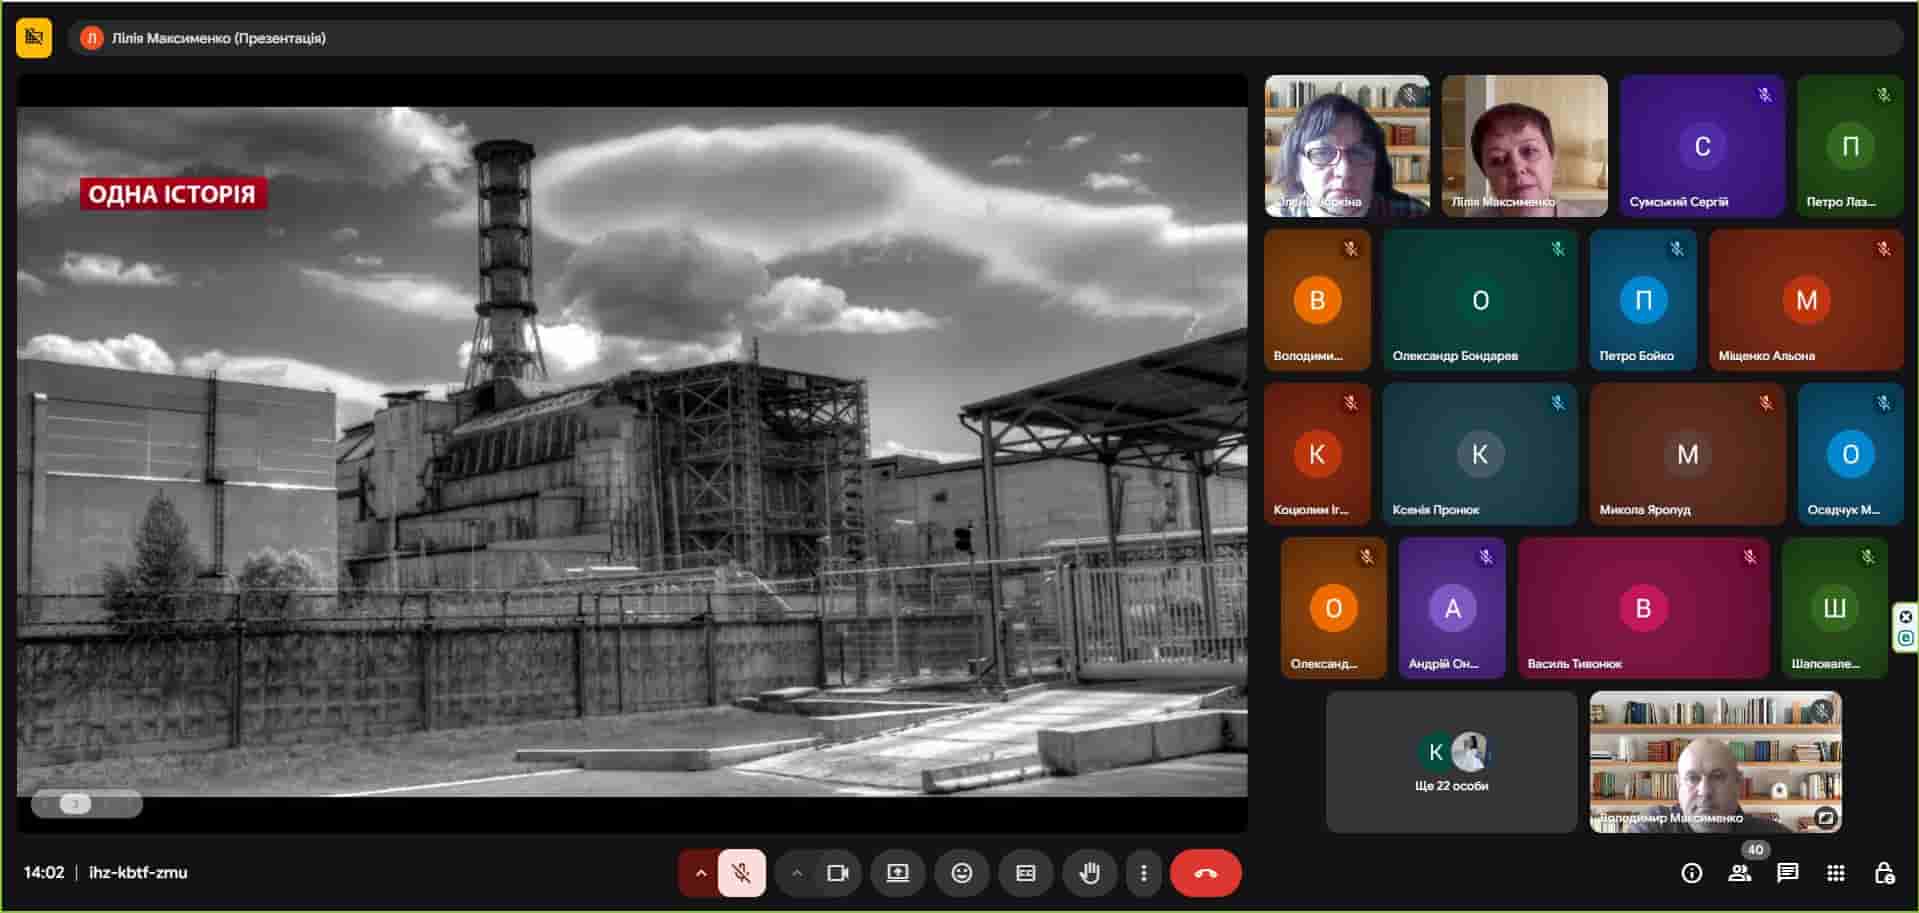This screenshot has height=913, width=1919.
Task: Click the slide pager on the presentation
Action: [86, 804]
